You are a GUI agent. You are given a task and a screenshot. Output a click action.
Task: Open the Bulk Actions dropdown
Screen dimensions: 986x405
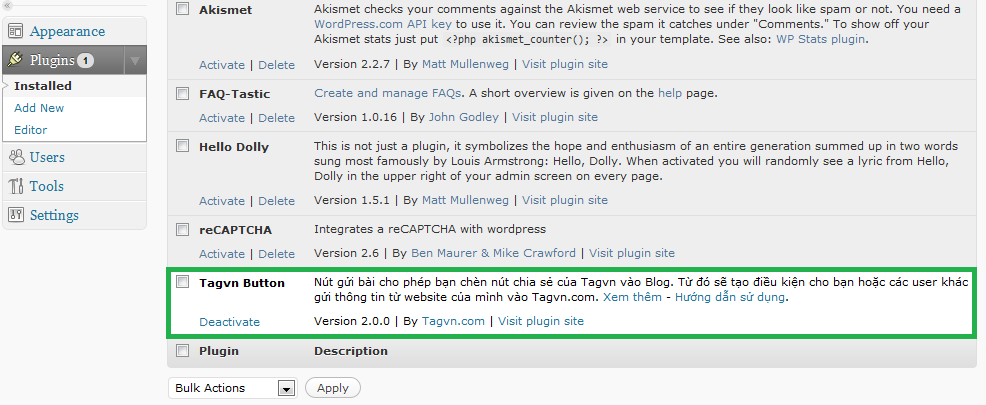coord(232,388)
